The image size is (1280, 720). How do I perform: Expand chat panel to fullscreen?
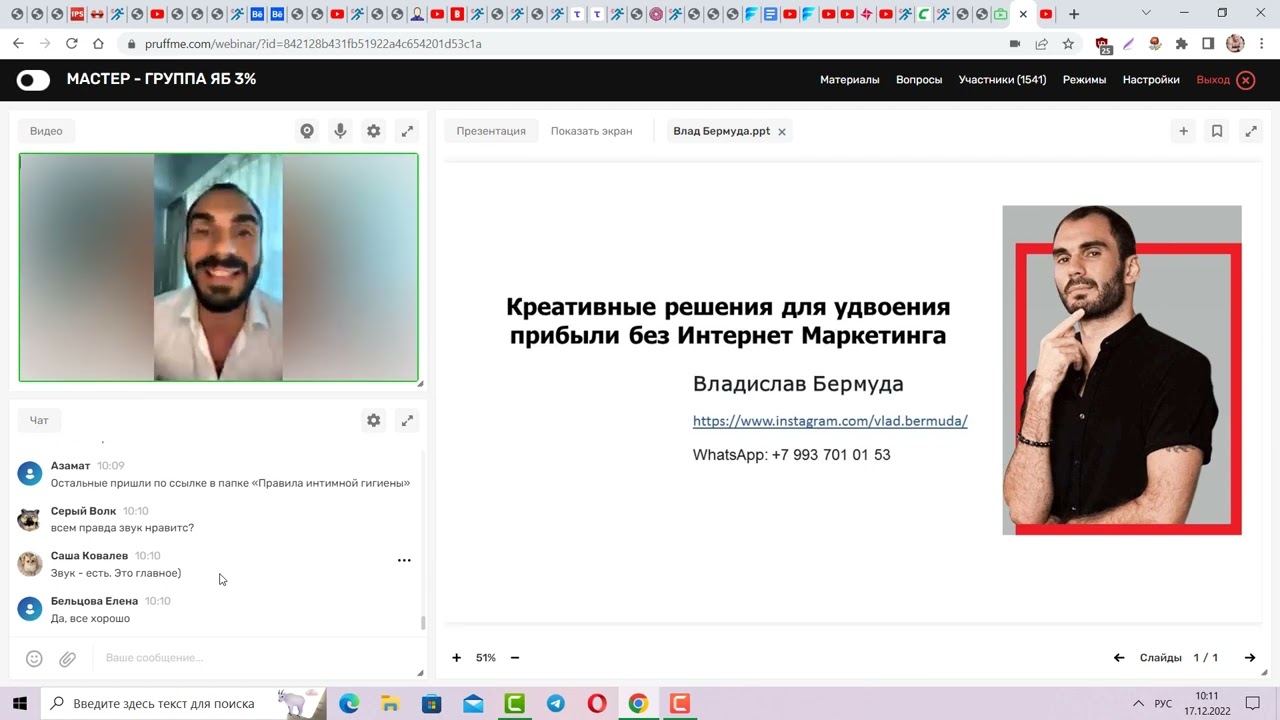(x=407, y=421)
